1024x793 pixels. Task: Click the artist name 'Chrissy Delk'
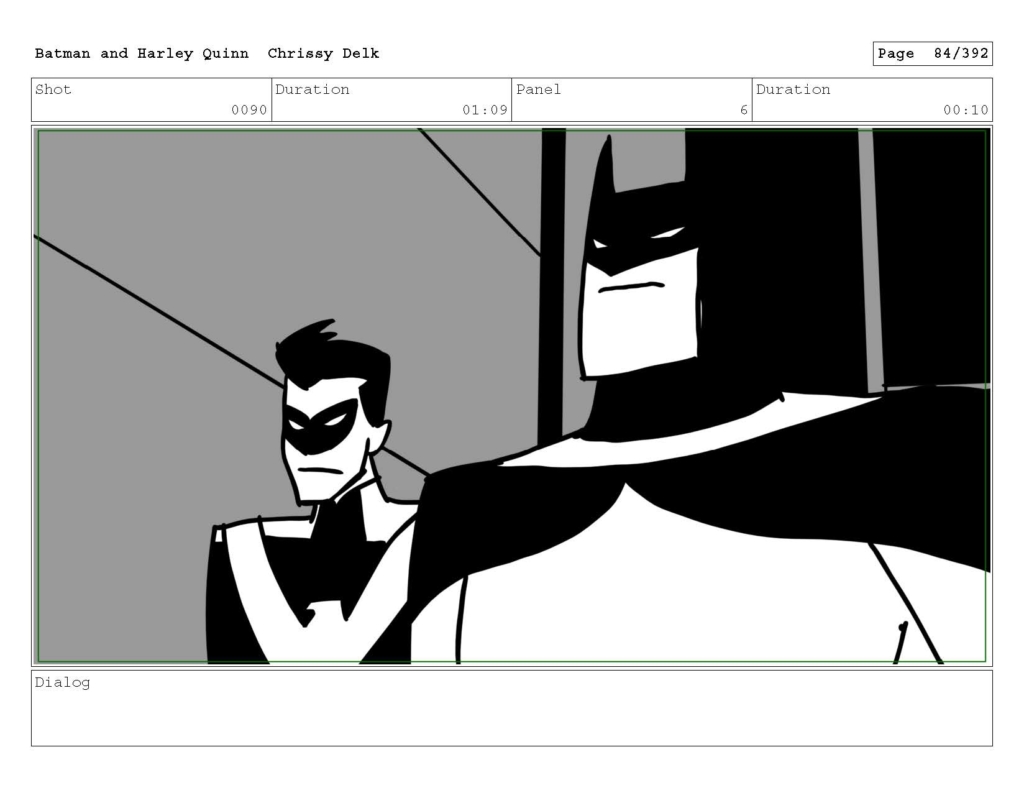[323, 54]
